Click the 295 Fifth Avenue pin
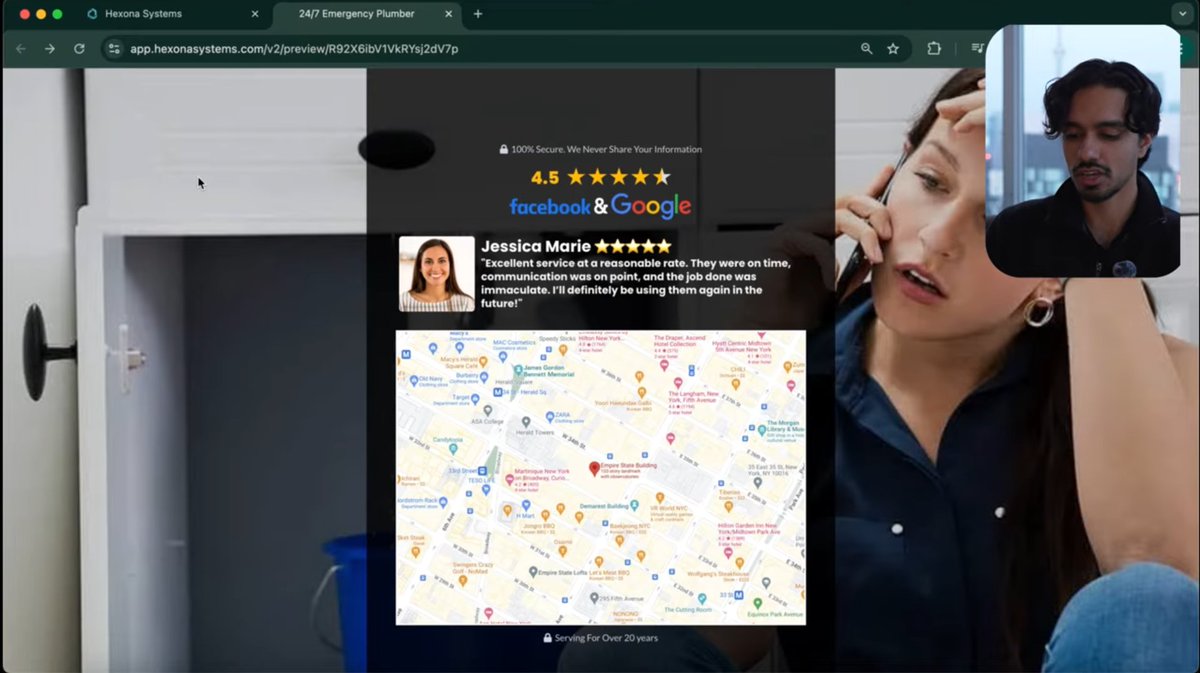The image size is (1200, 673). [x=592, y=598]
